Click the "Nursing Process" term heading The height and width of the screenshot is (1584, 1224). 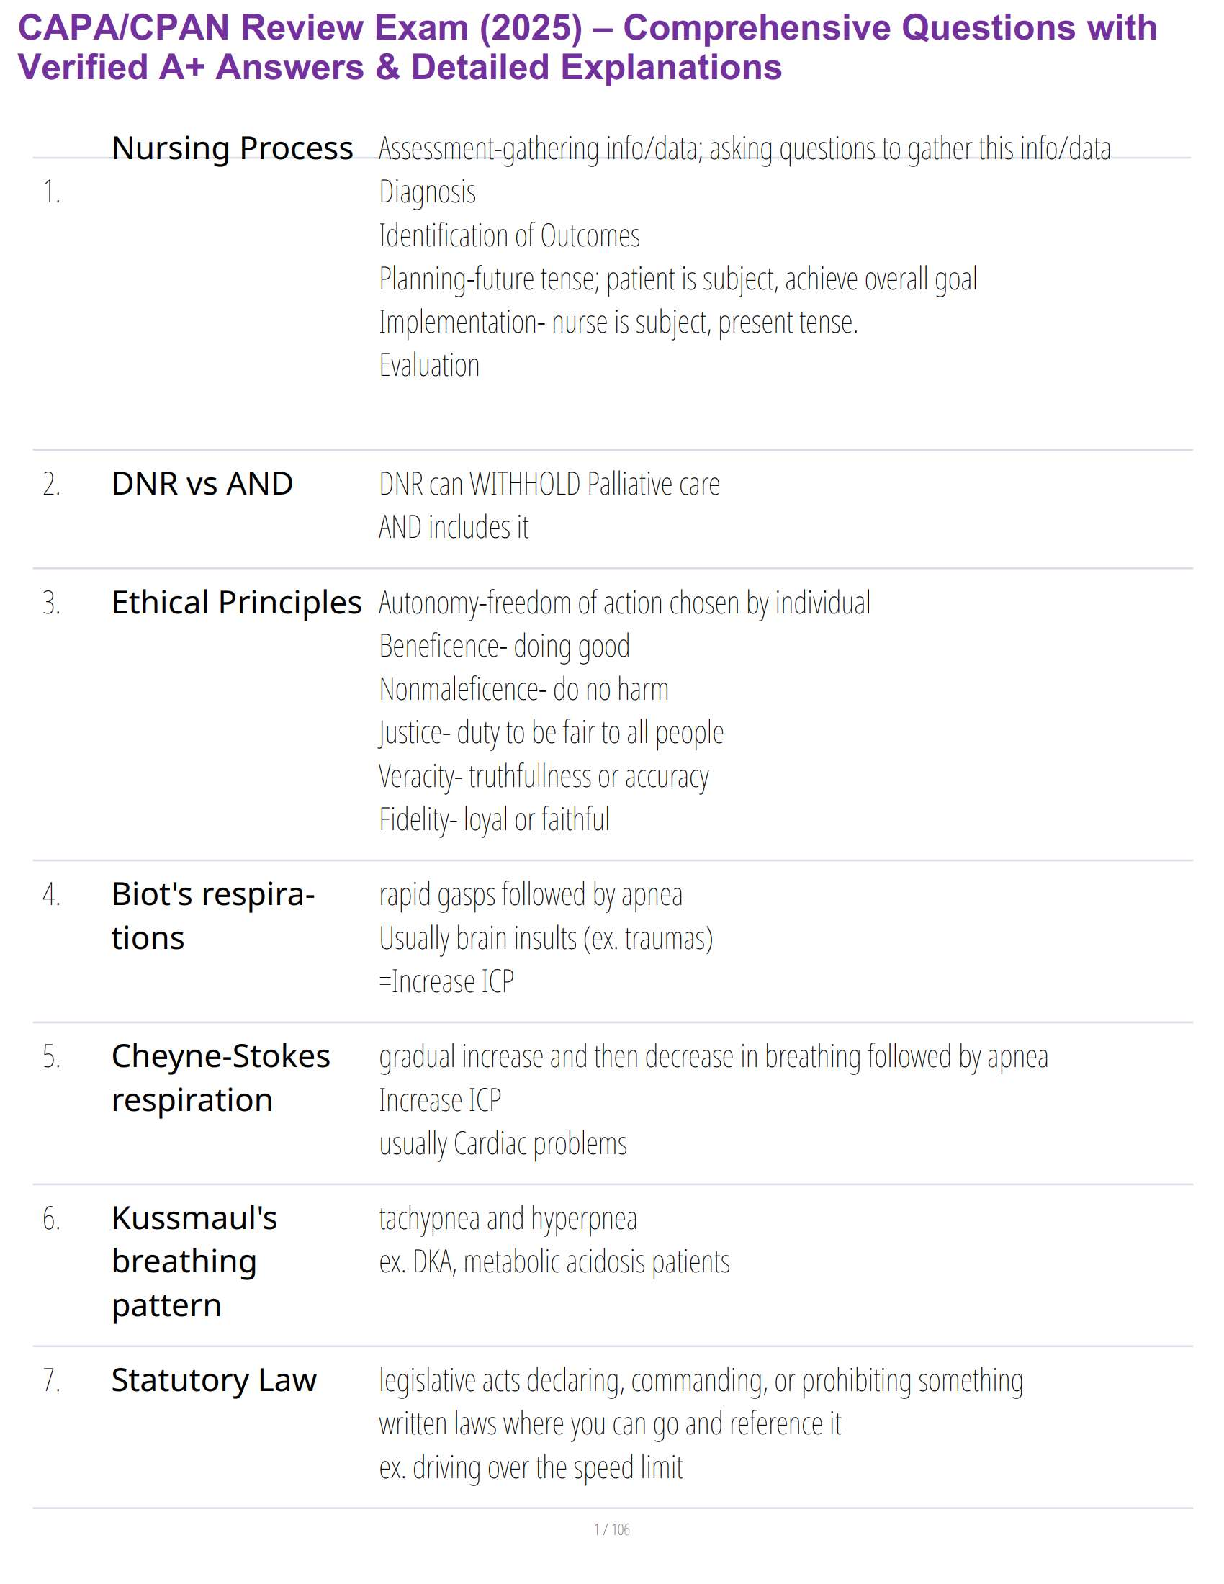[x=232, y=148]
